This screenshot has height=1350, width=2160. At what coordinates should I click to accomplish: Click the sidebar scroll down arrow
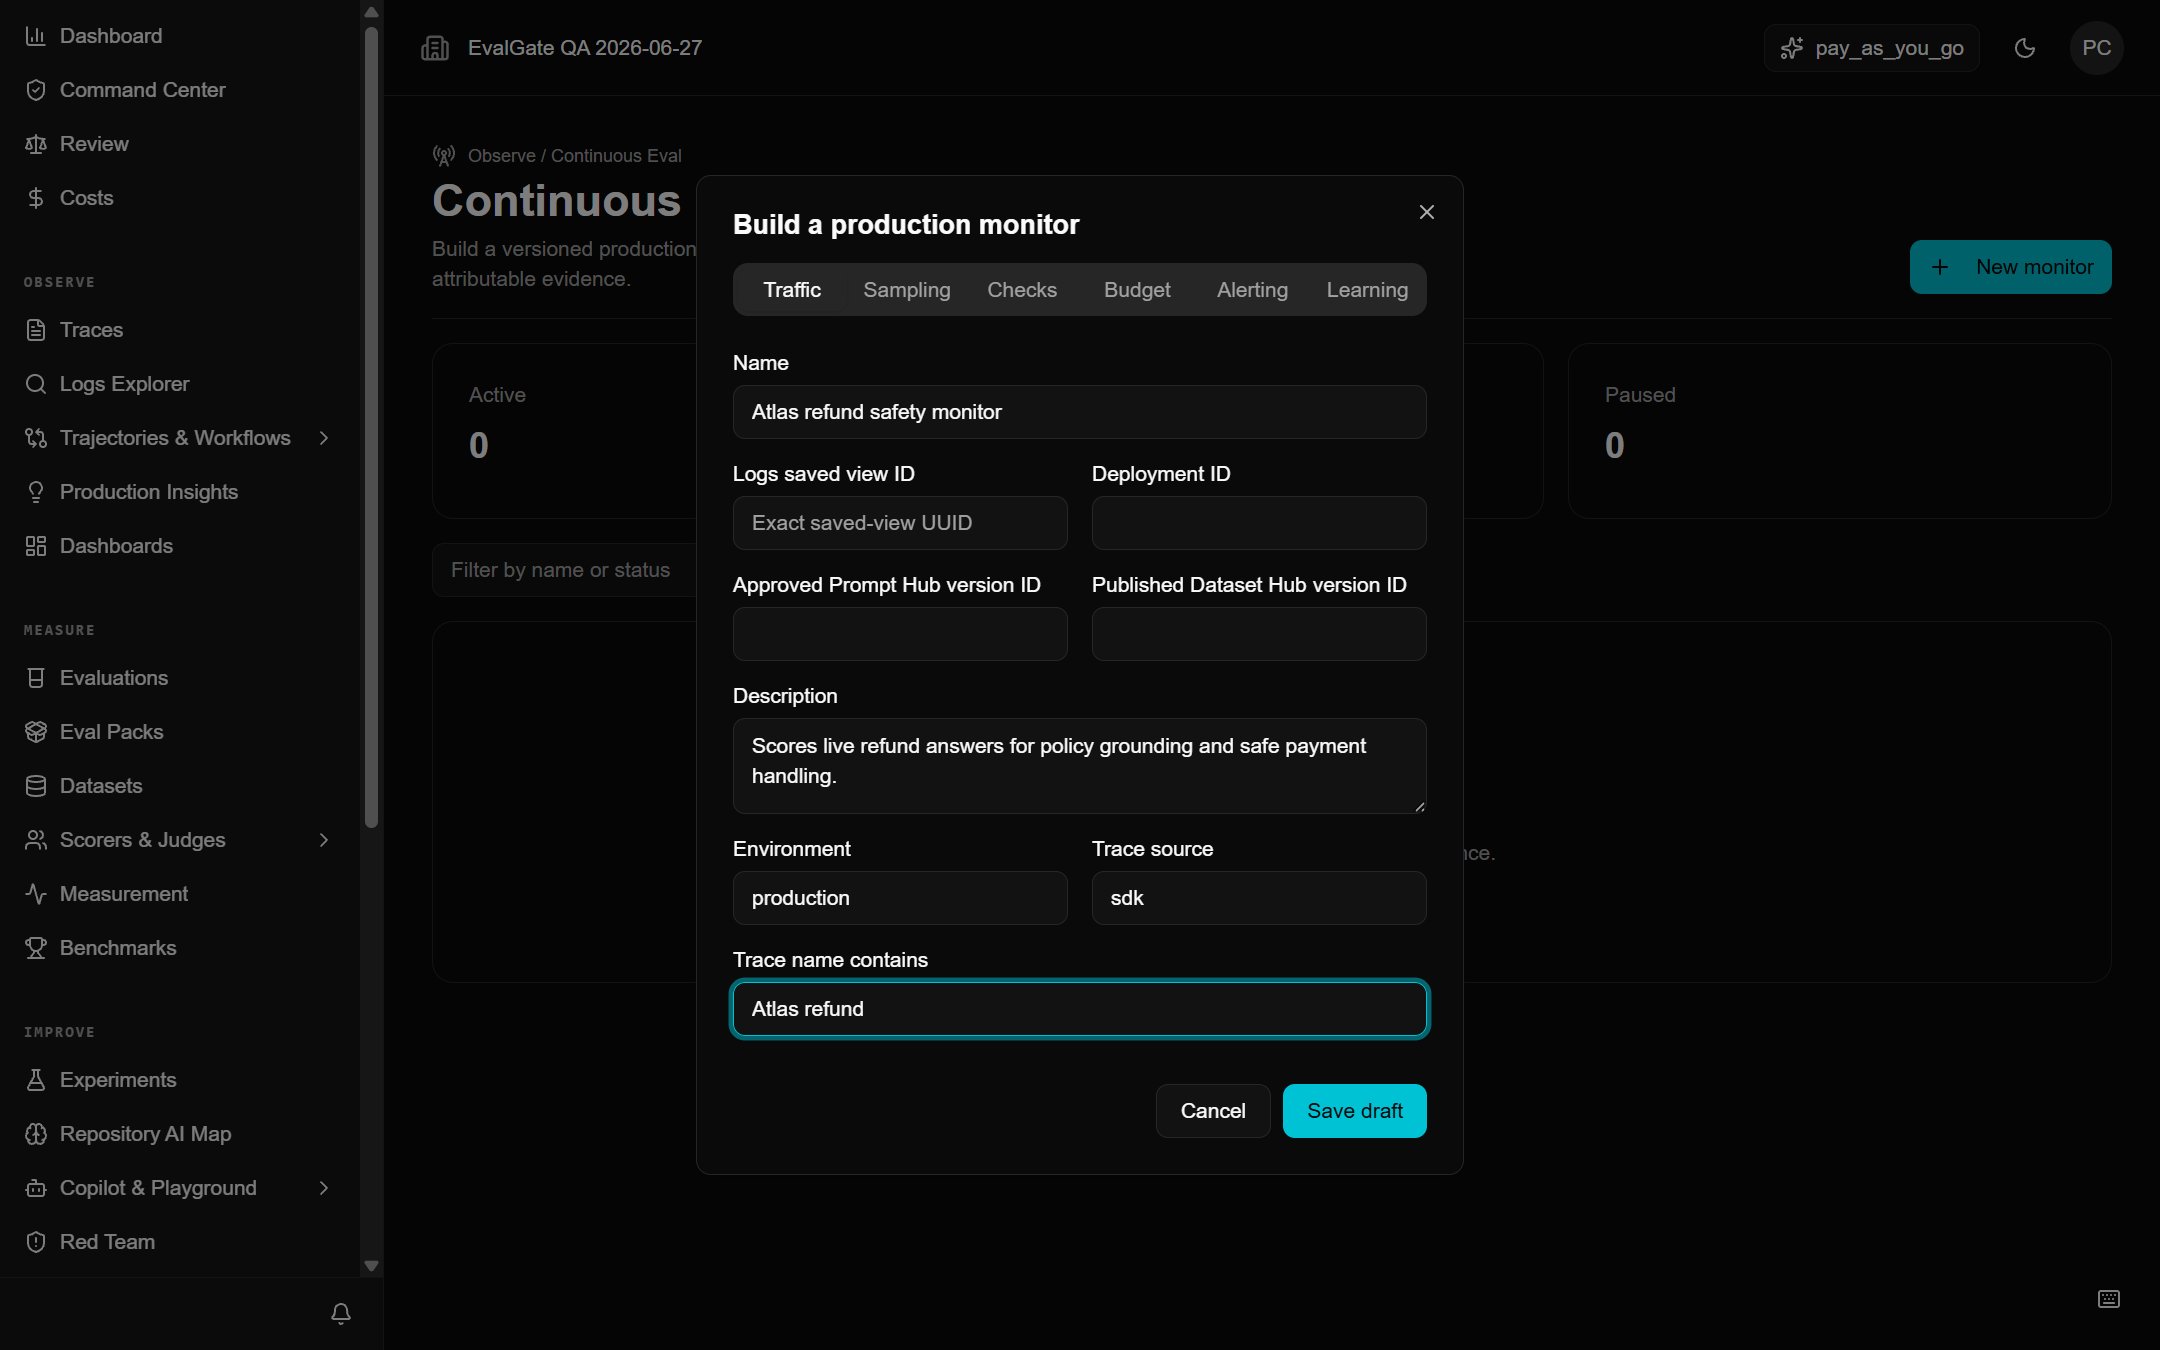[371, 1266]
